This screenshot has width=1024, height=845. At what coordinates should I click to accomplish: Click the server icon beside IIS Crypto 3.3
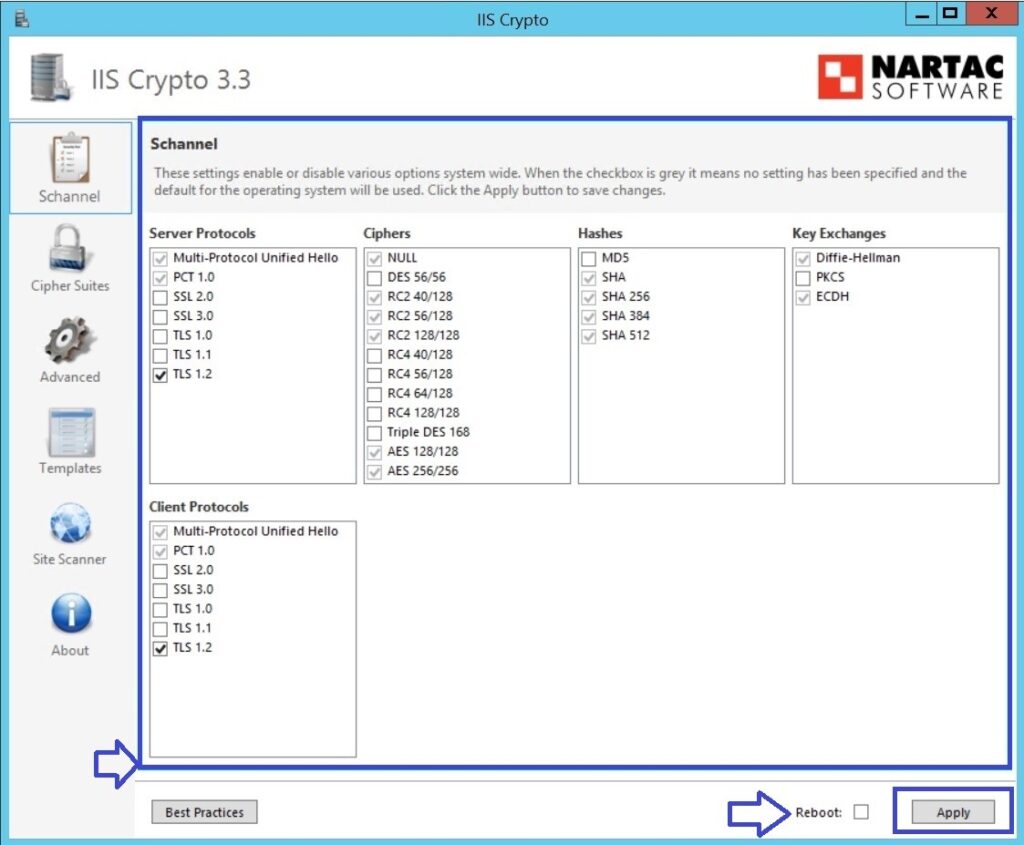(x=50, y=78)
